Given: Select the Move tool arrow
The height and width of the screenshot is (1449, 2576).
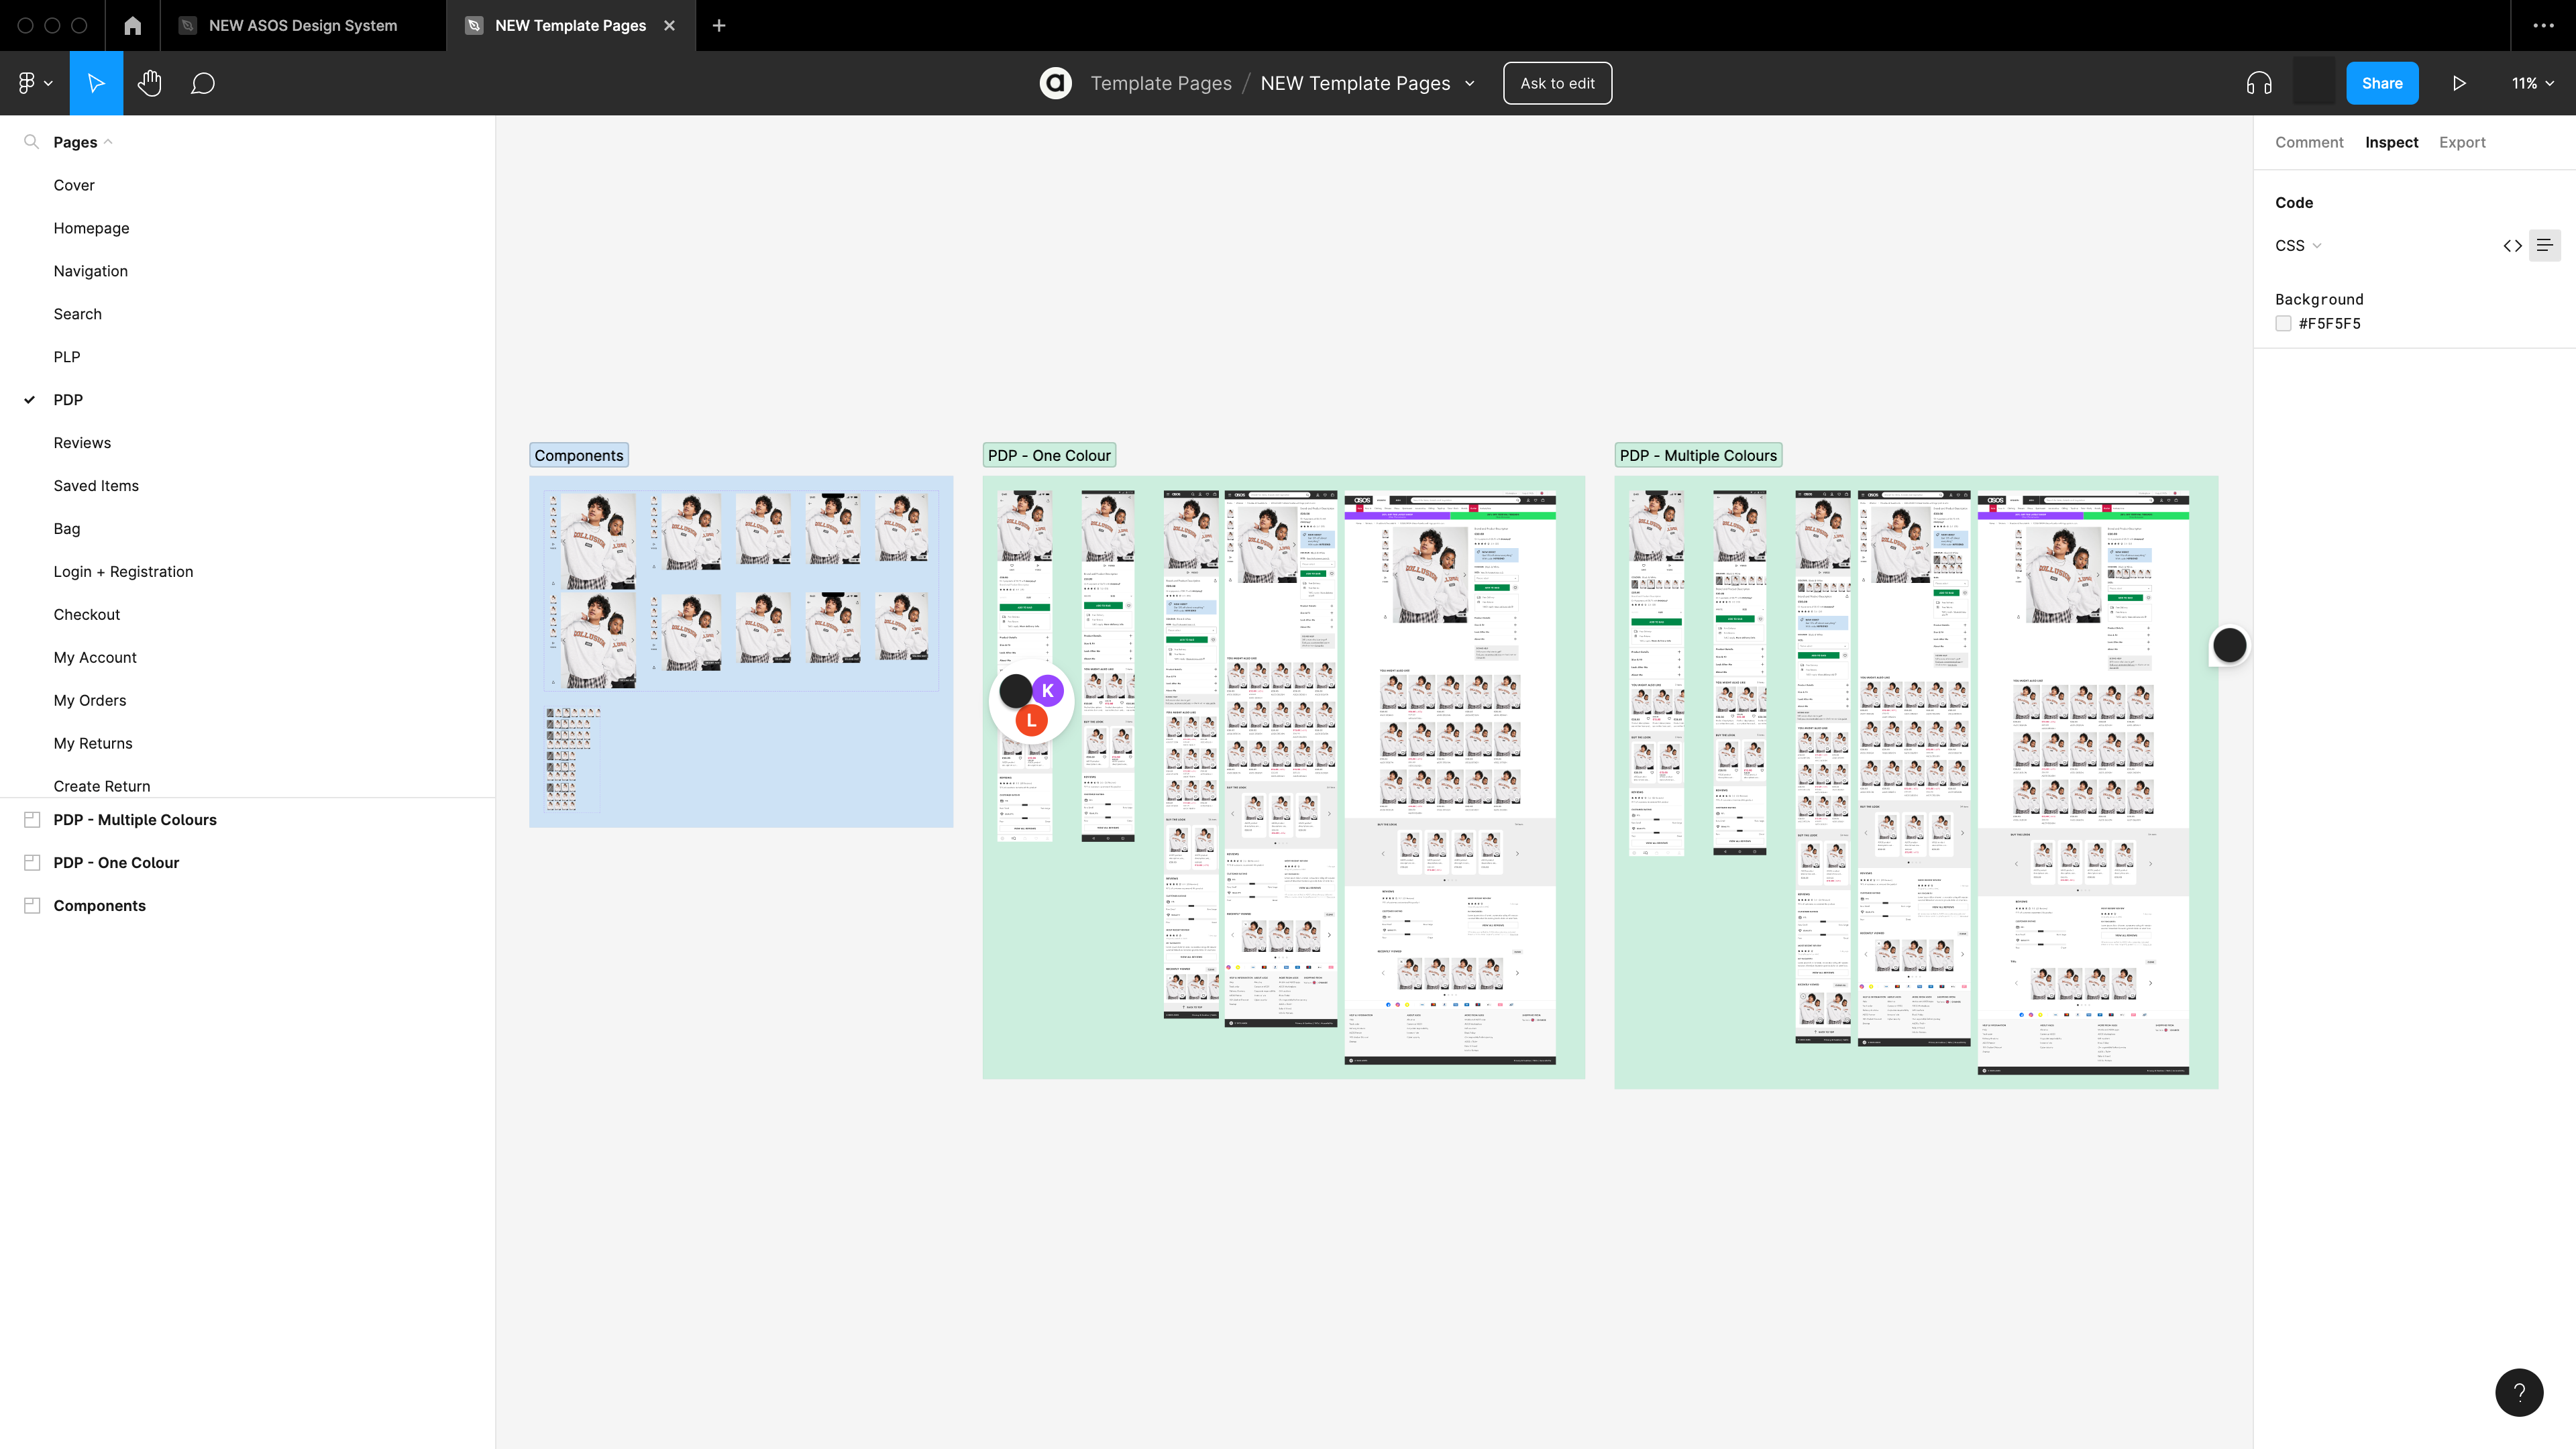Looking at the screenshot, I should point(96,83).
